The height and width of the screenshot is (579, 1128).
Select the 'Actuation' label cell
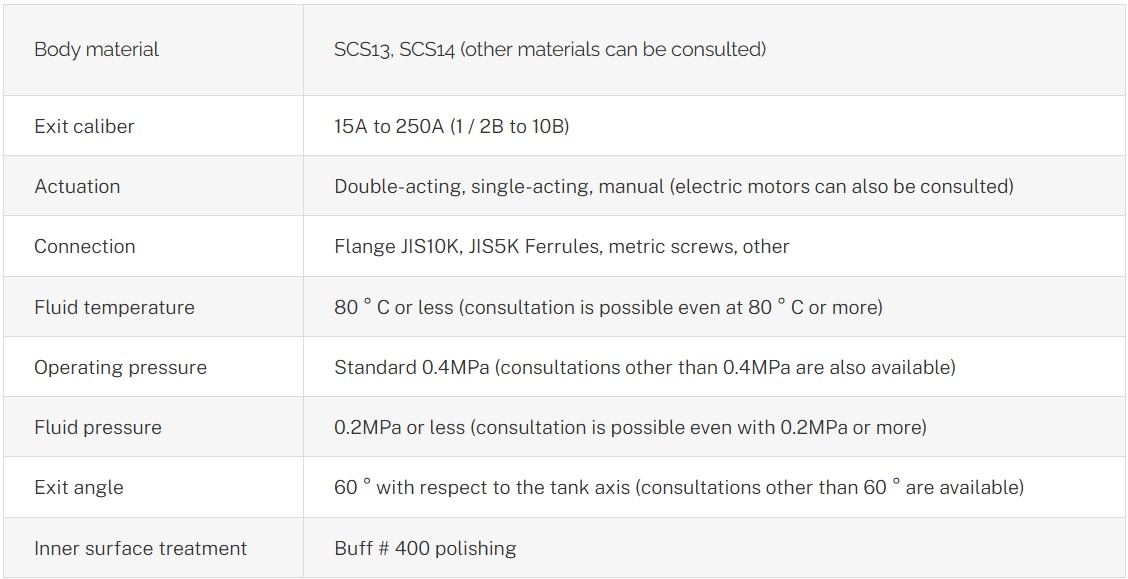(x=77, y=187)
